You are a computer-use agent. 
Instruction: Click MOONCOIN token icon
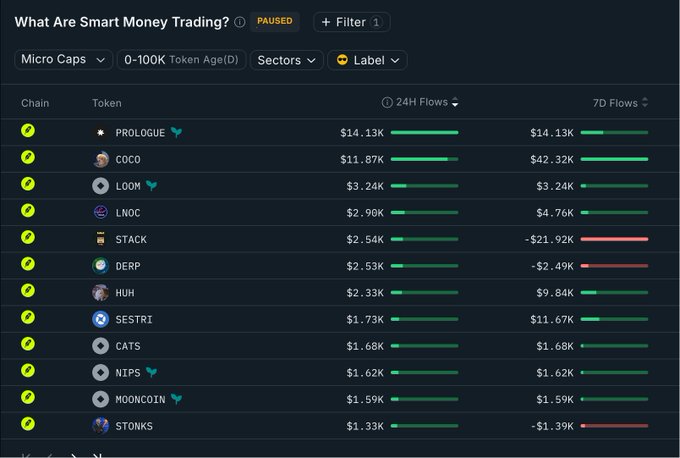click(101, 399)
